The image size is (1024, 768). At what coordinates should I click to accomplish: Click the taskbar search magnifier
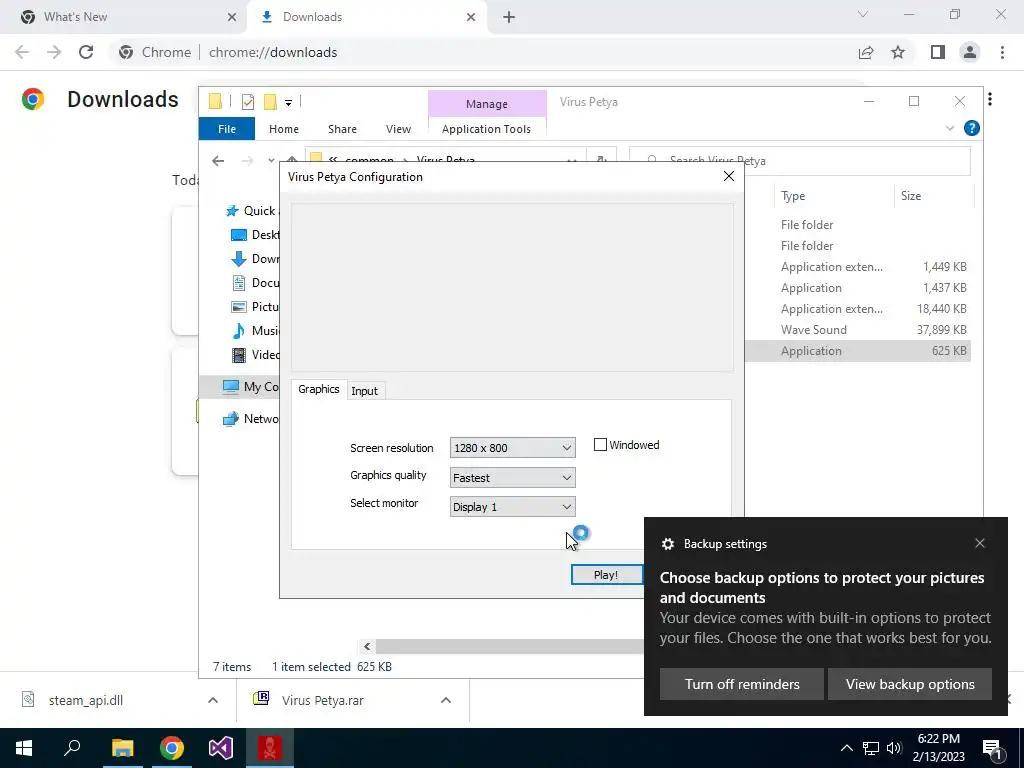pyautogui.click(x=72, y=748)
